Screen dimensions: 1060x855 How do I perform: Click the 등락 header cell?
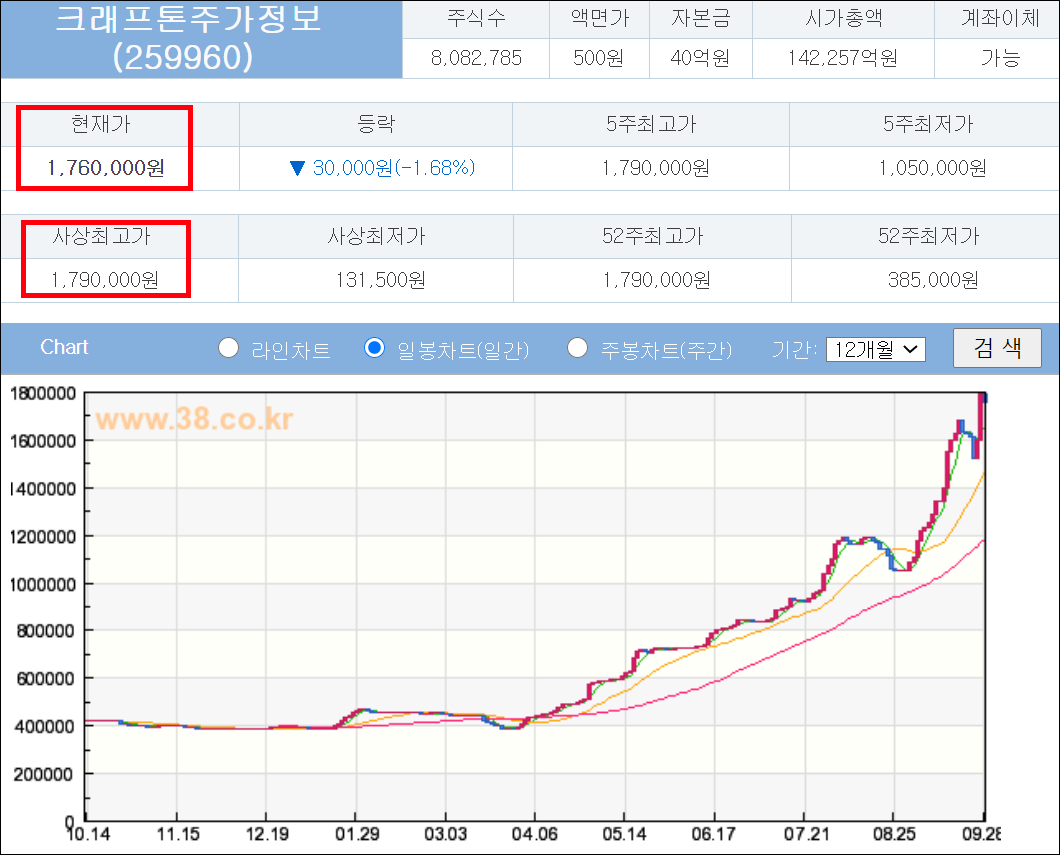click(x=376, y=124)
